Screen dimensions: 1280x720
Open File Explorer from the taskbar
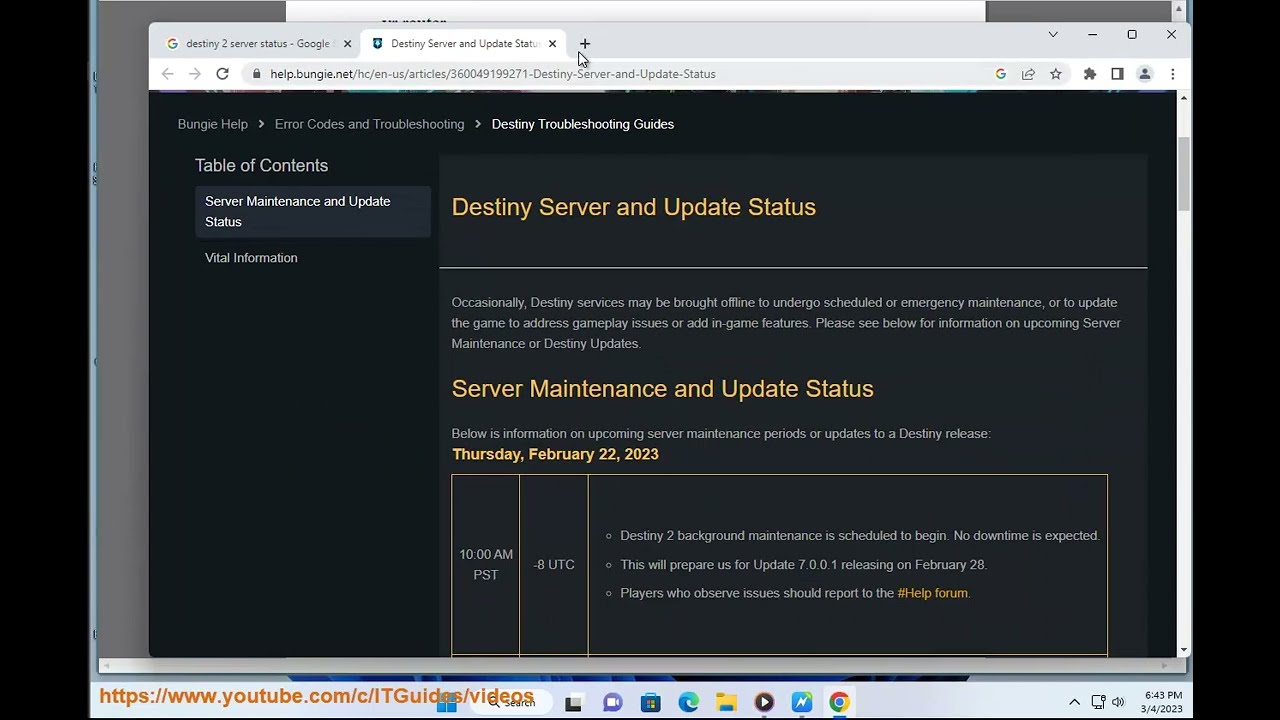pyautogui.click(x=726, y=703)
